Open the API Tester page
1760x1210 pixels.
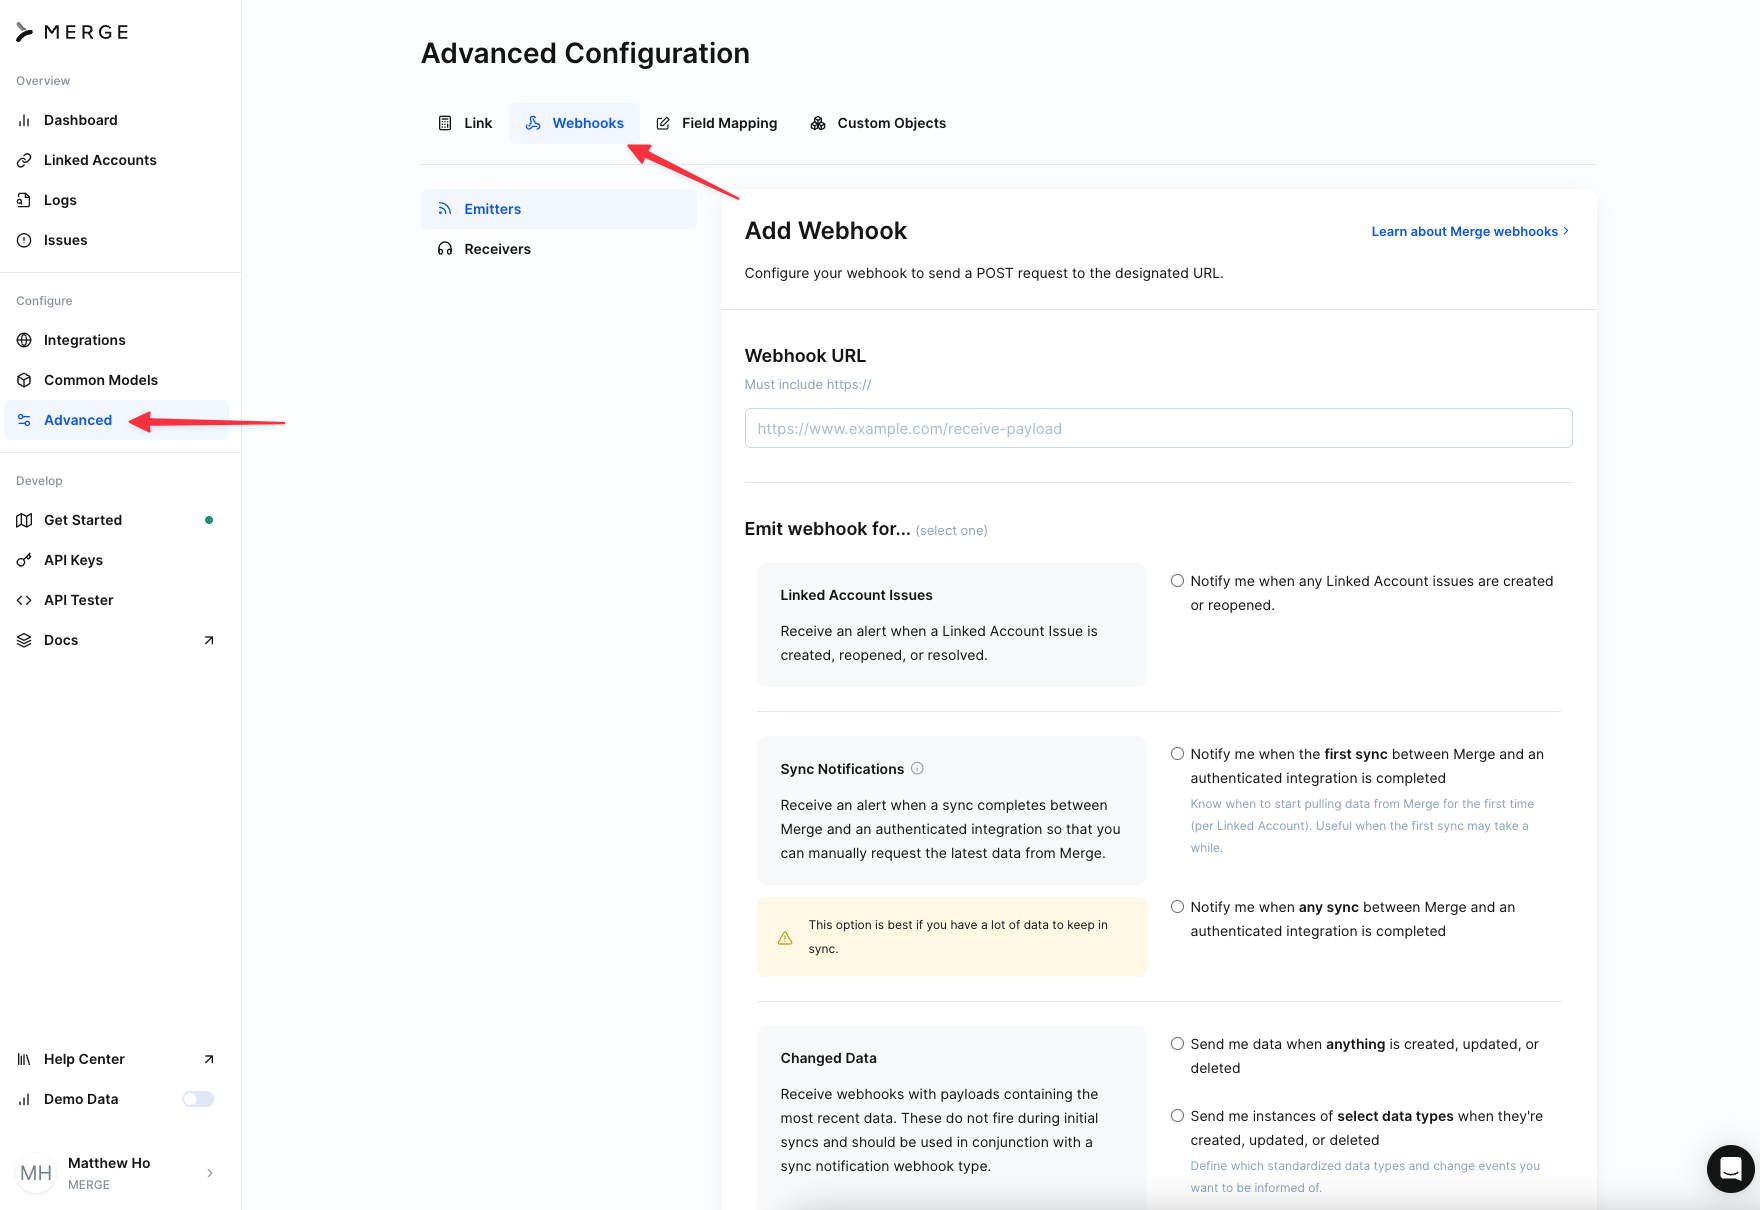(x=78, y=600)
